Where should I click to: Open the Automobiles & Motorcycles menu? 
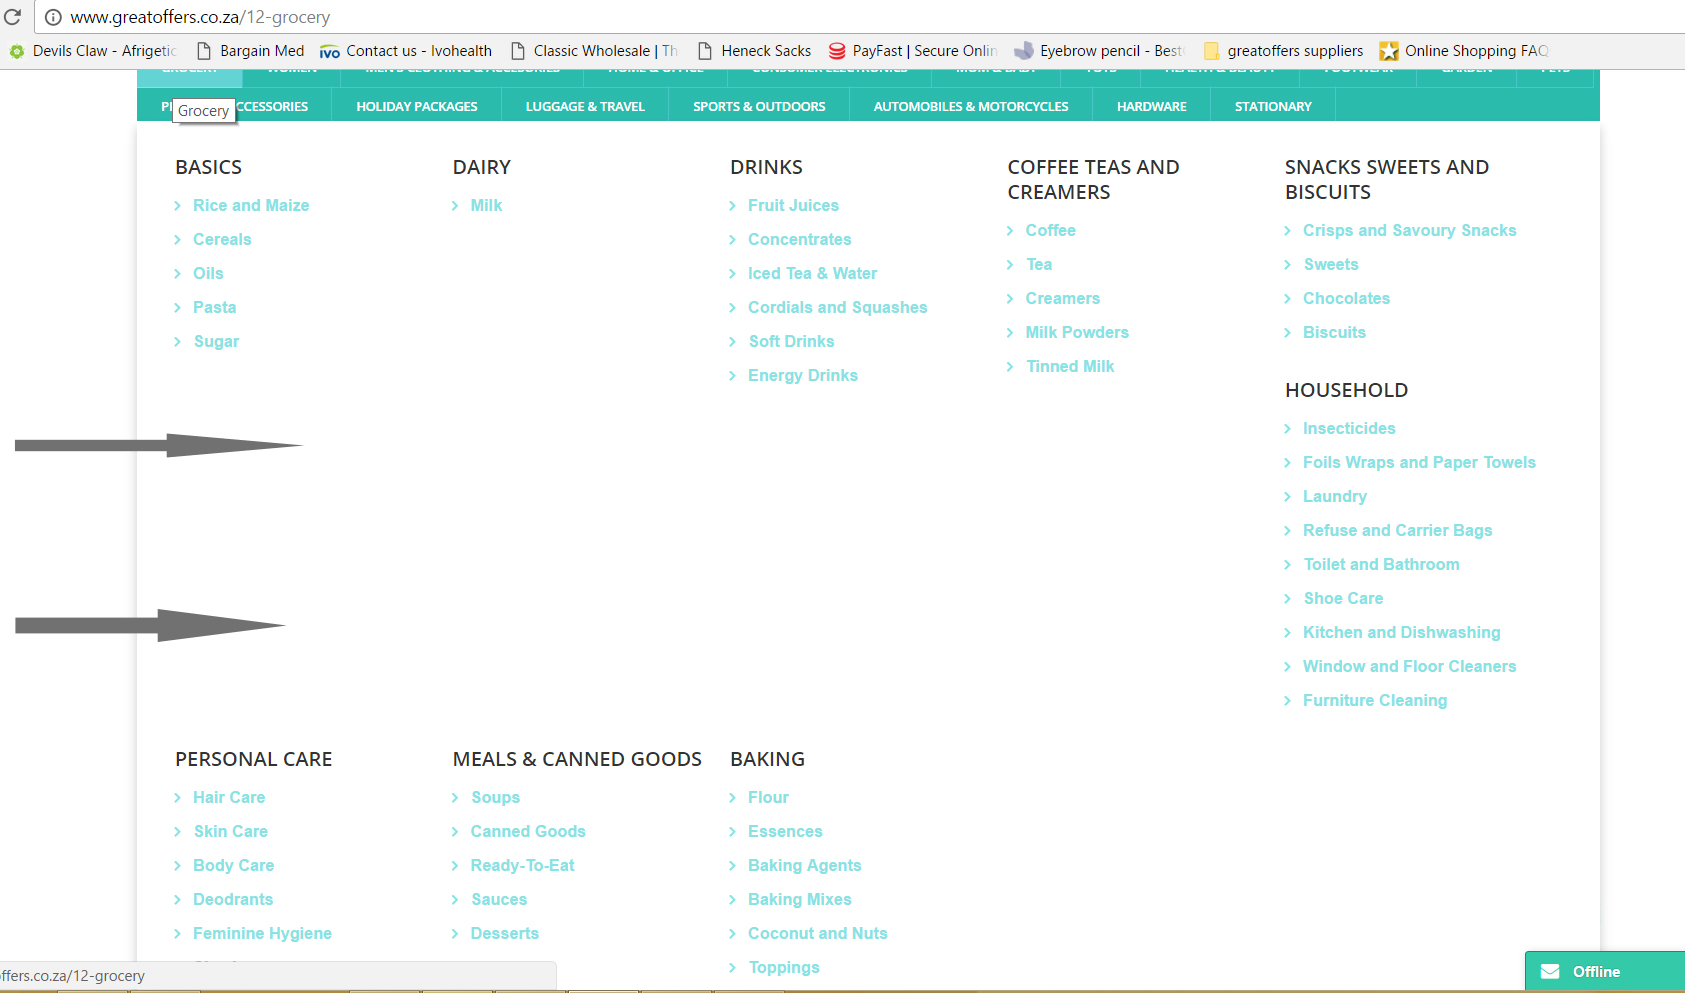point(971,106)
